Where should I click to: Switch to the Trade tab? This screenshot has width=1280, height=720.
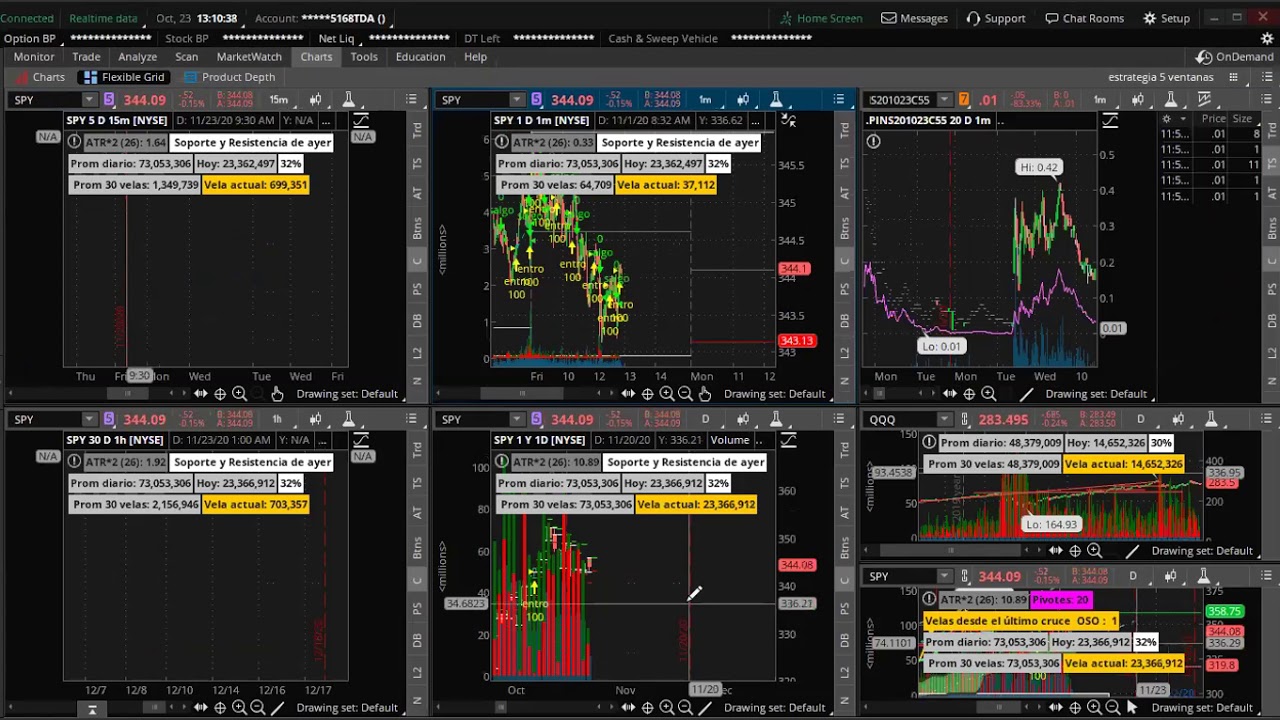click(86, 57)
